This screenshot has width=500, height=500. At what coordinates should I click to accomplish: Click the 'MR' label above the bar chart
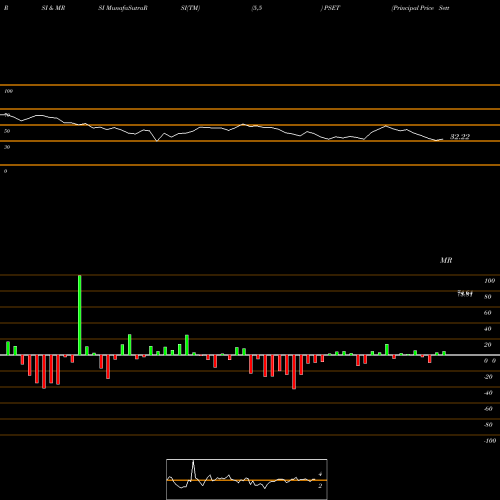(x=446, y=260)
